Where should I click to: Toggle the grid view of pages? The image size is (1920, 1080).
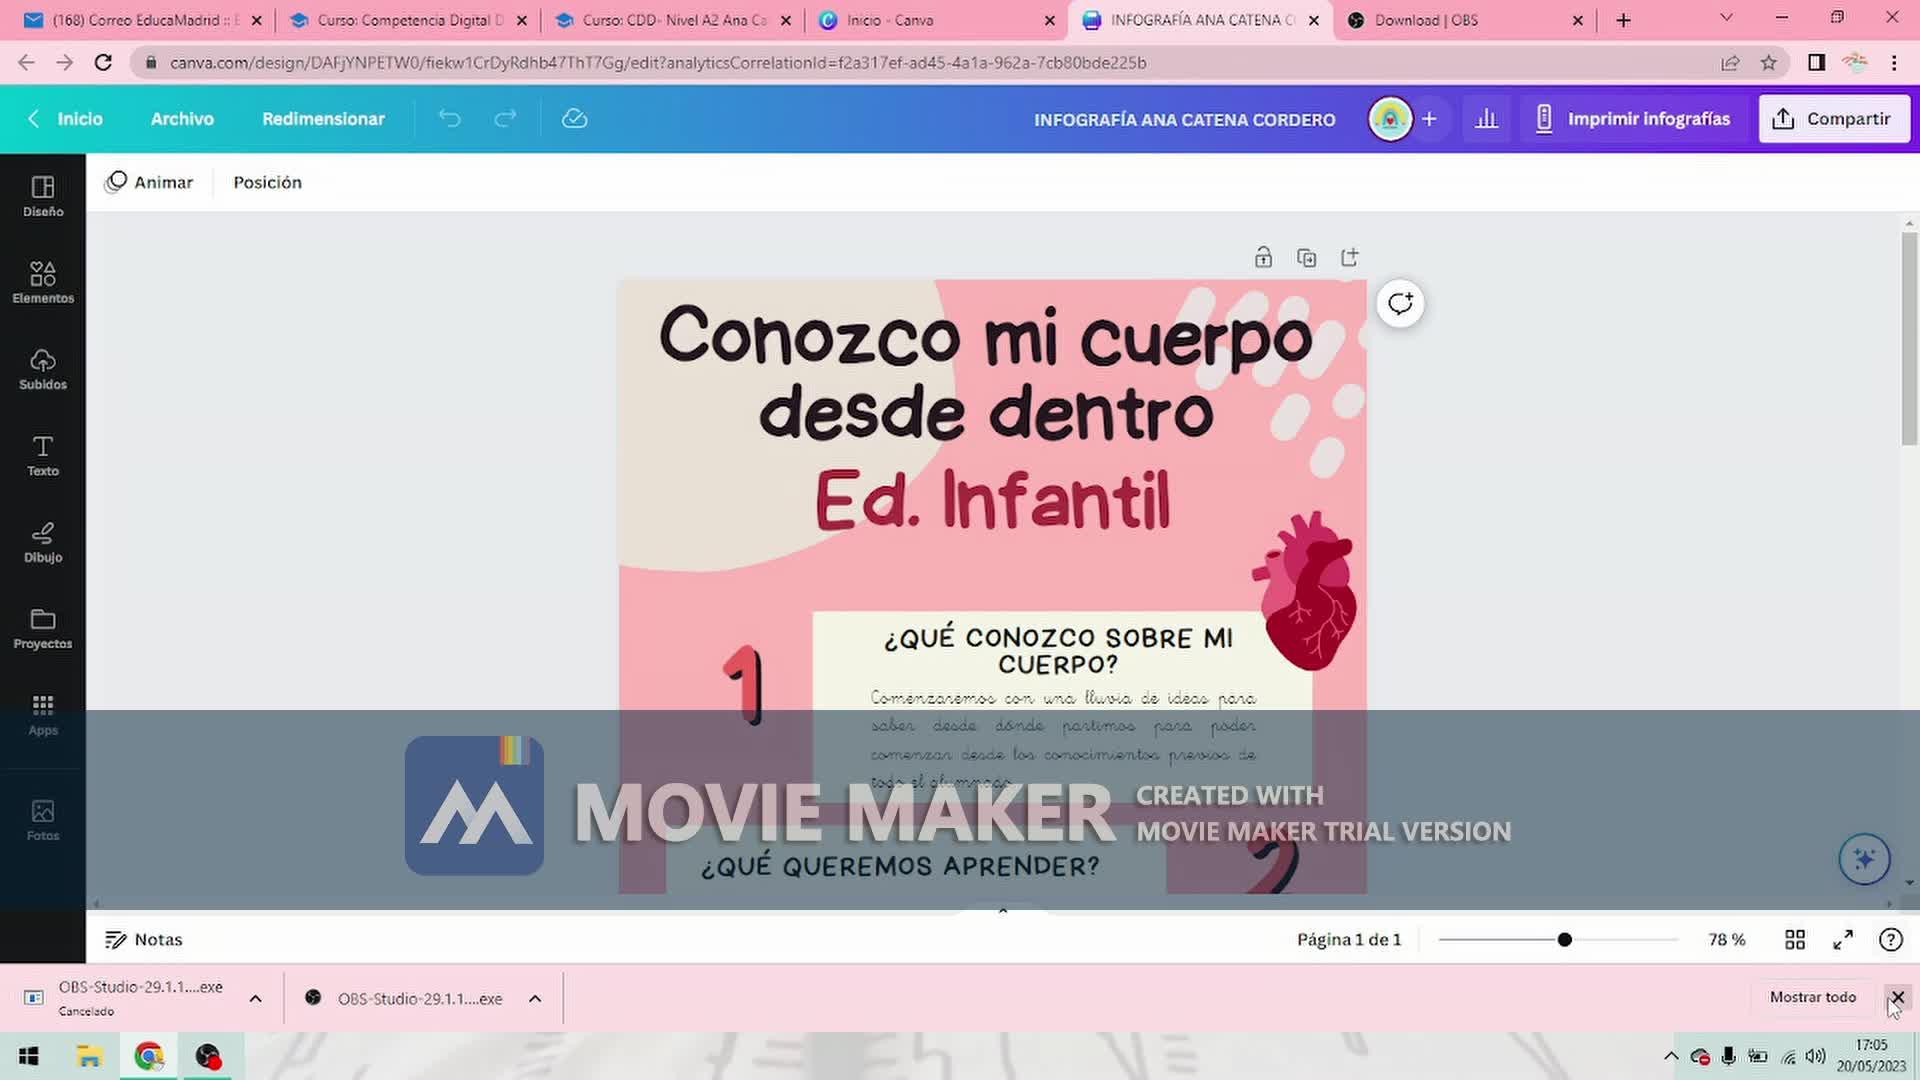tap(1795, 940)
